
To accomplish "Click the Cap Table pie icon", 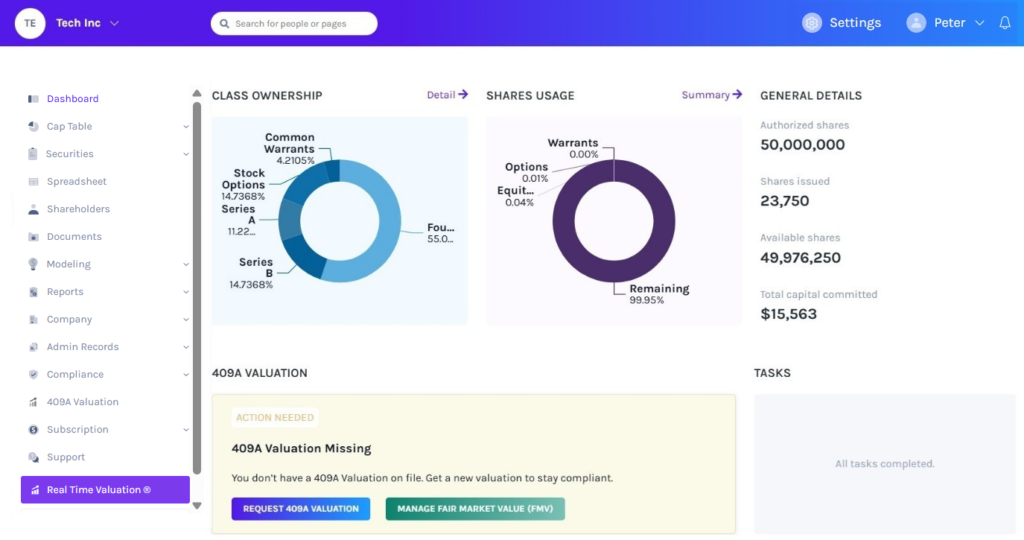I will point(34,127).
